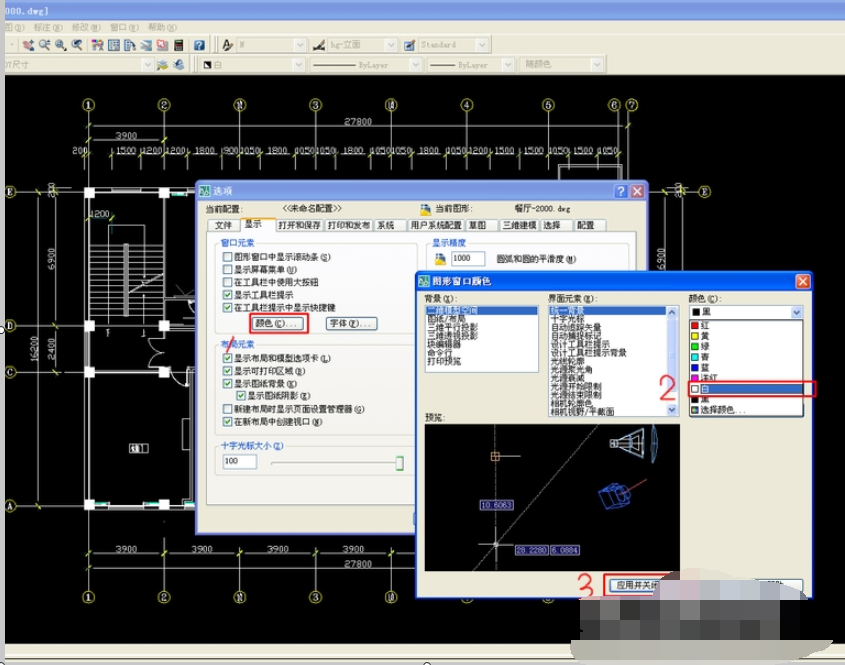
Task: Click the arc smoothness field showing 1000
Action: point(467,259)
